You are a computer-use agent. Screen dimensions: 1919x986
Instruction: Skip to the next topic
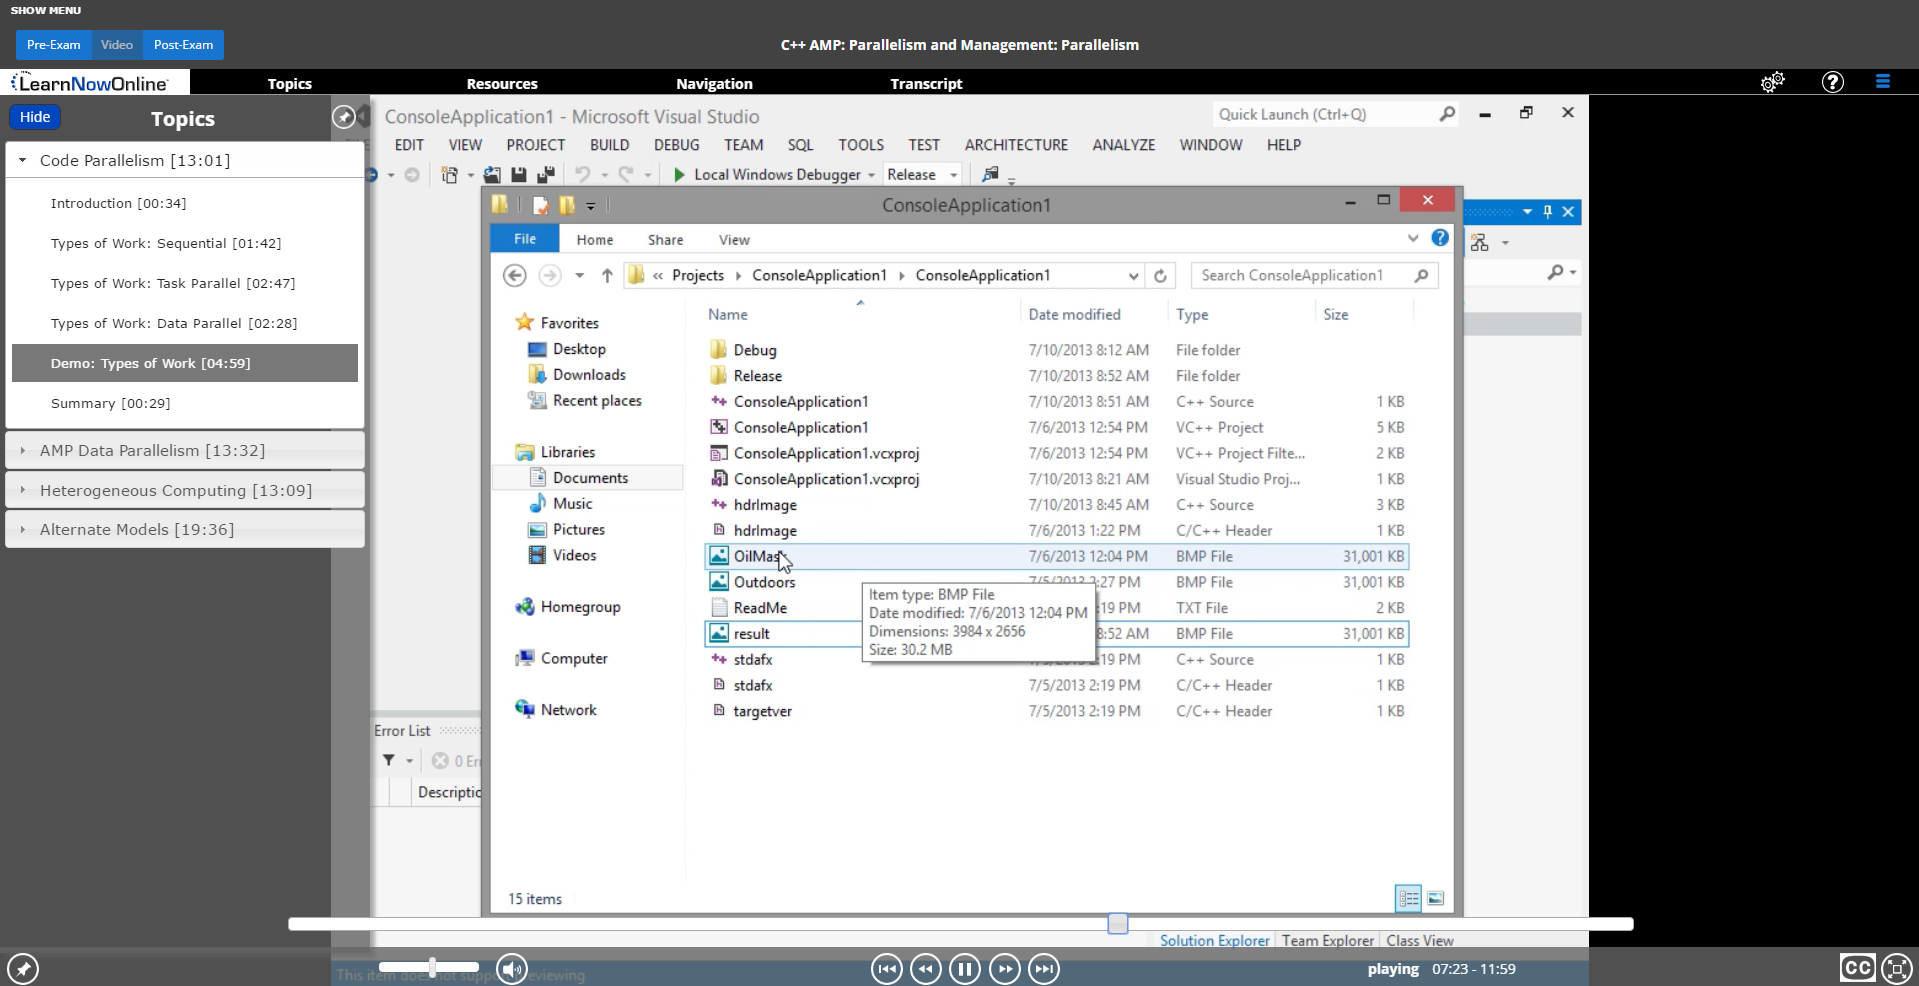(x=1044, y=969)
